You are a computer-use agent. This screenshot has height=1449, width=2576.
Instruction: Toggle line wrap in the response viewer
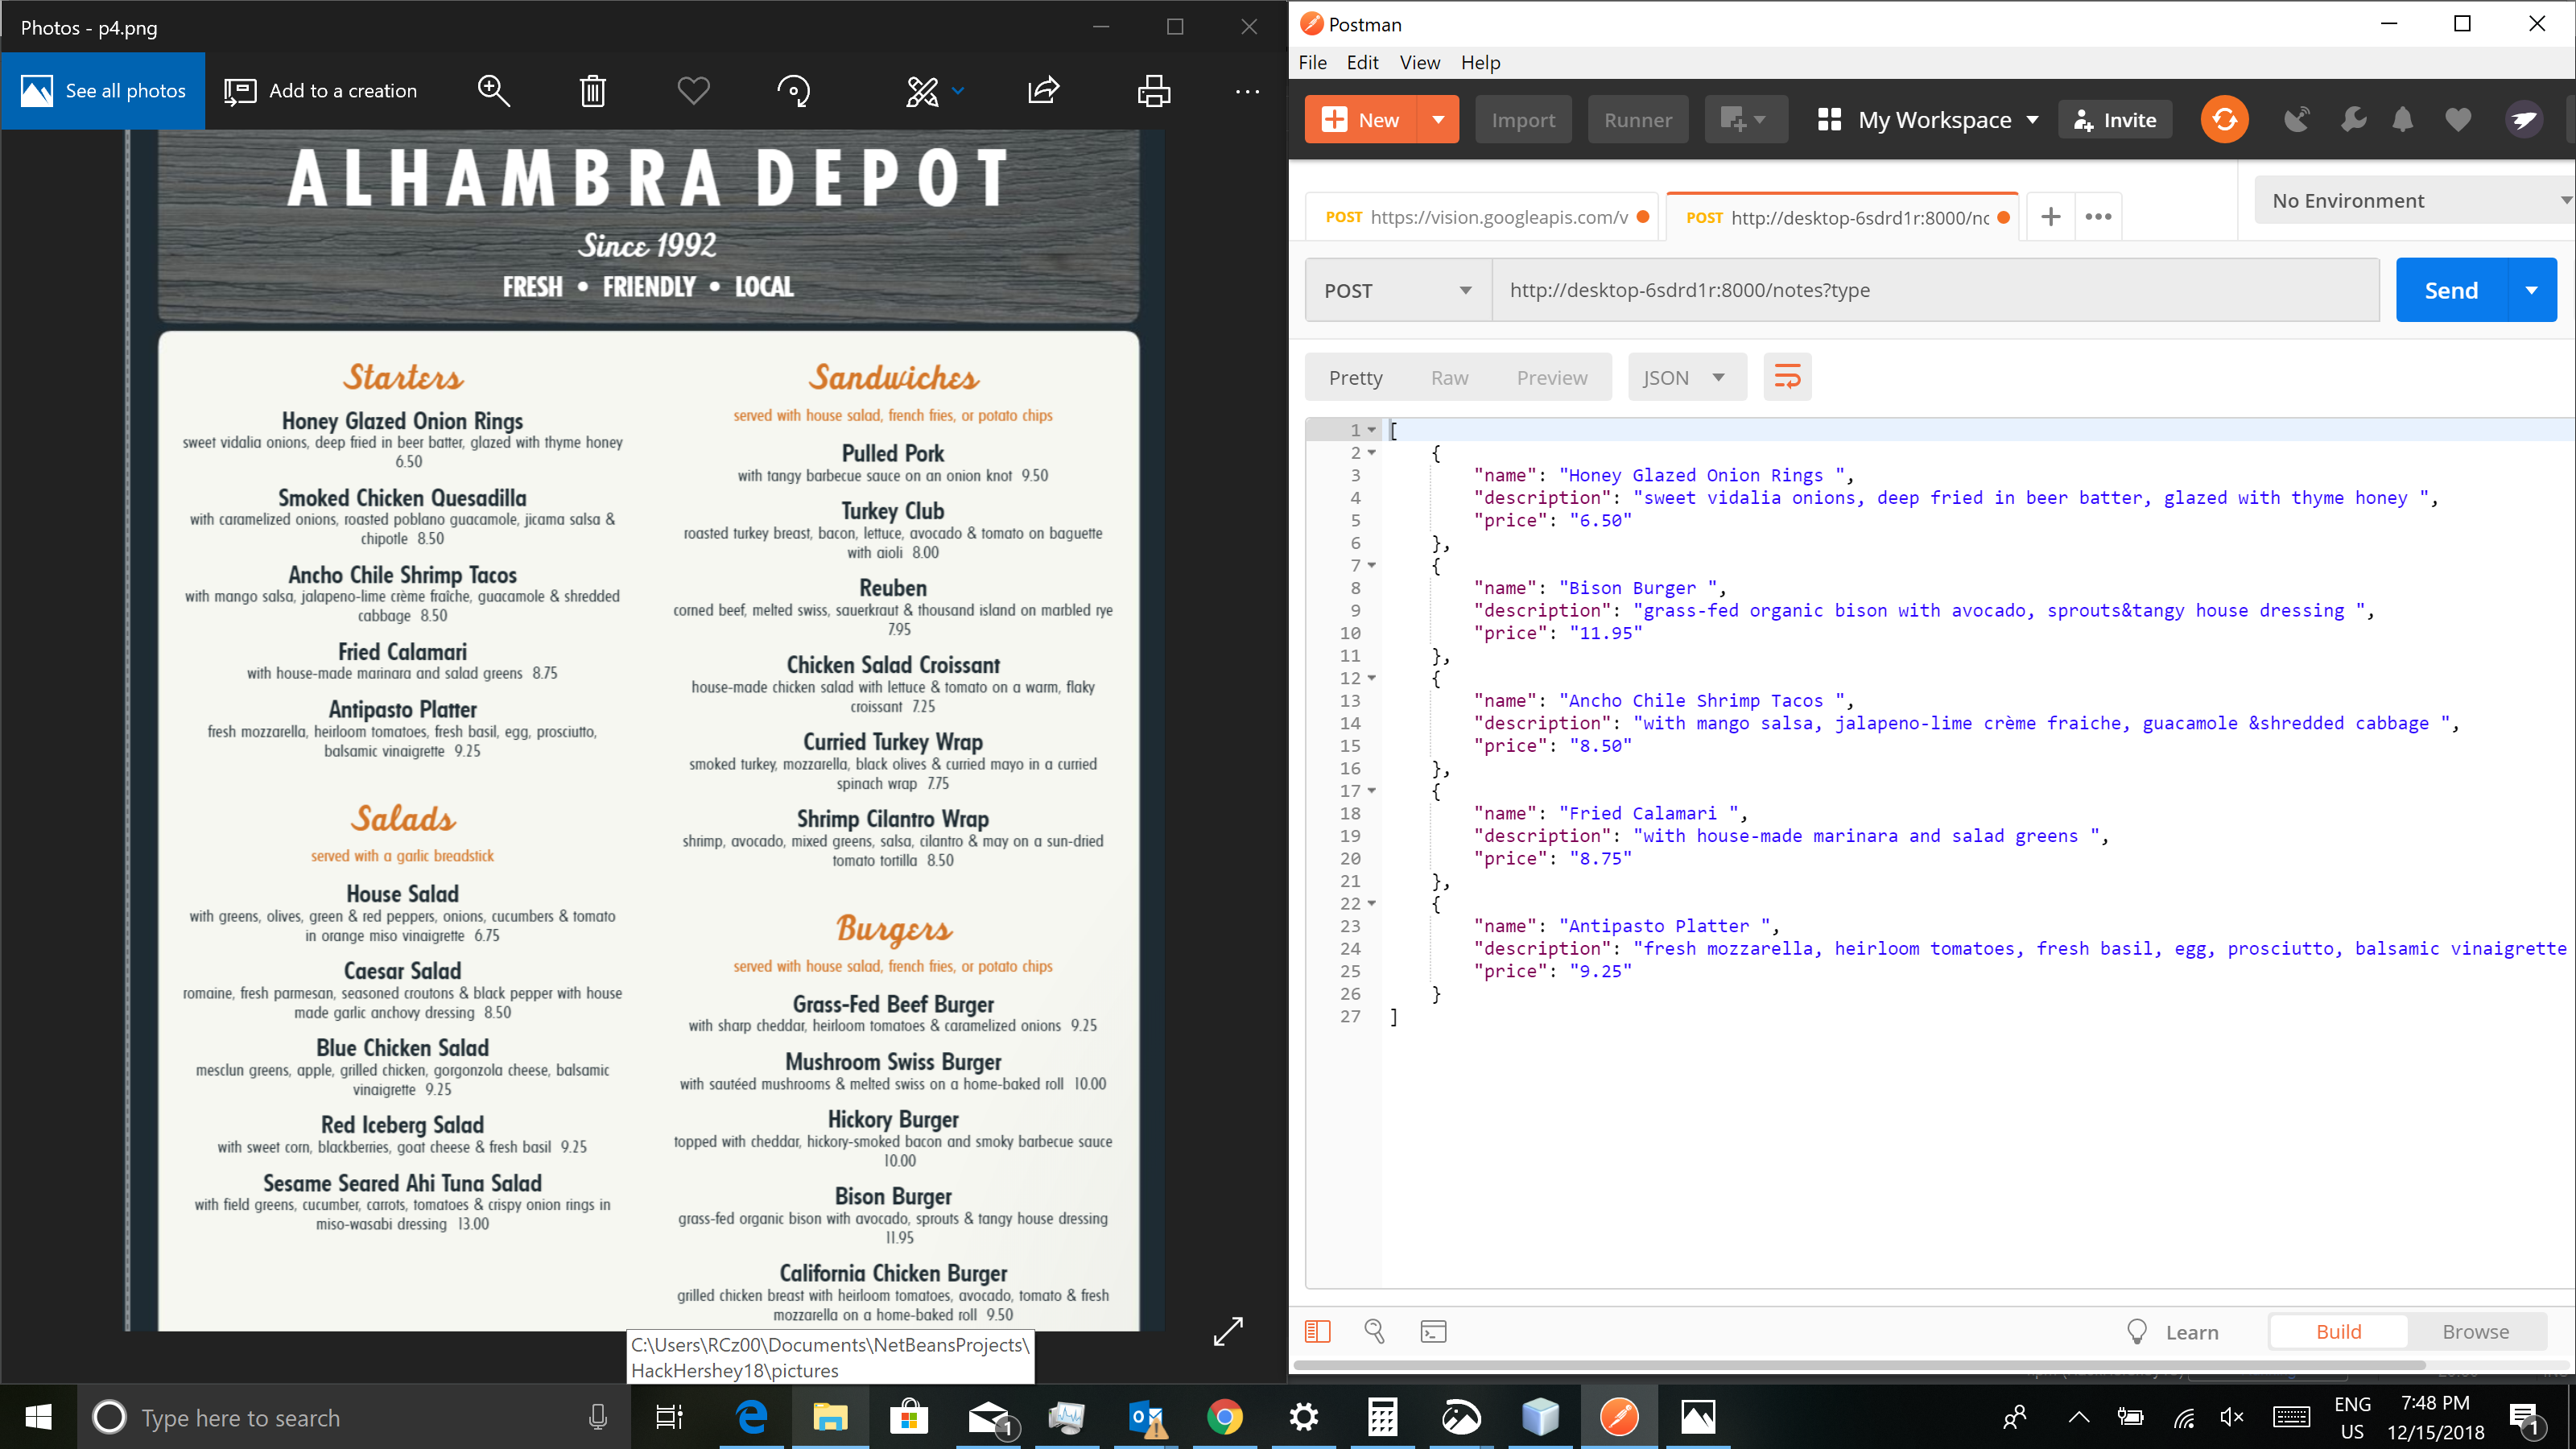tap(1787, 377)
